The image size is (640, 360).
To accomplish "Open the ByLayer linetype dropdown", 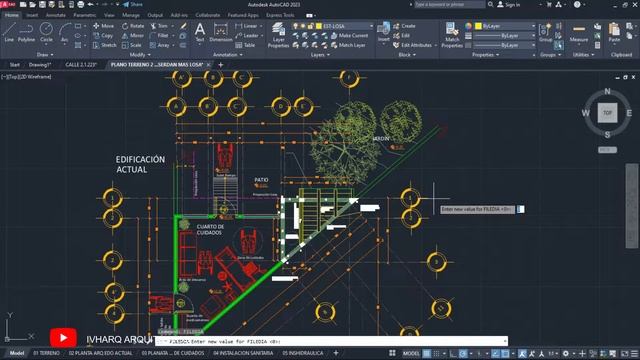I will point(533,45).
